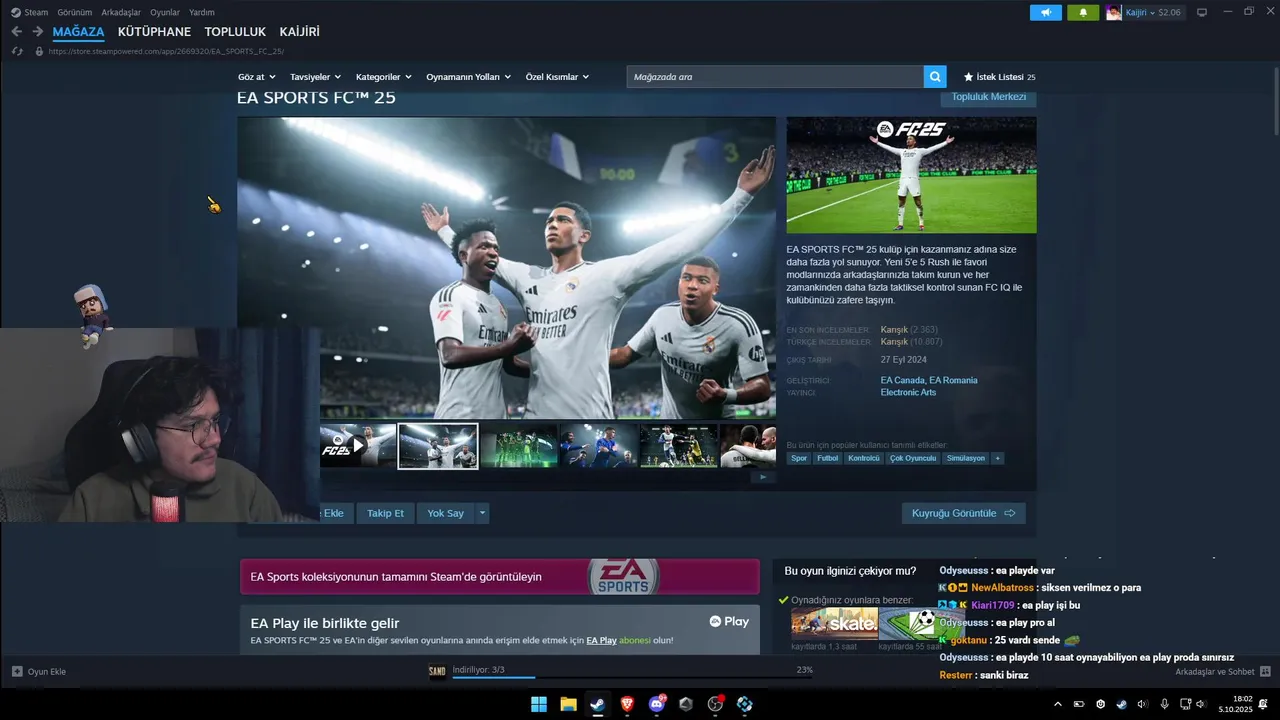This screenshot has height=720, width=1280.
Task: Expand the Kaijiri account dropdown
Action: point(1153,12)
